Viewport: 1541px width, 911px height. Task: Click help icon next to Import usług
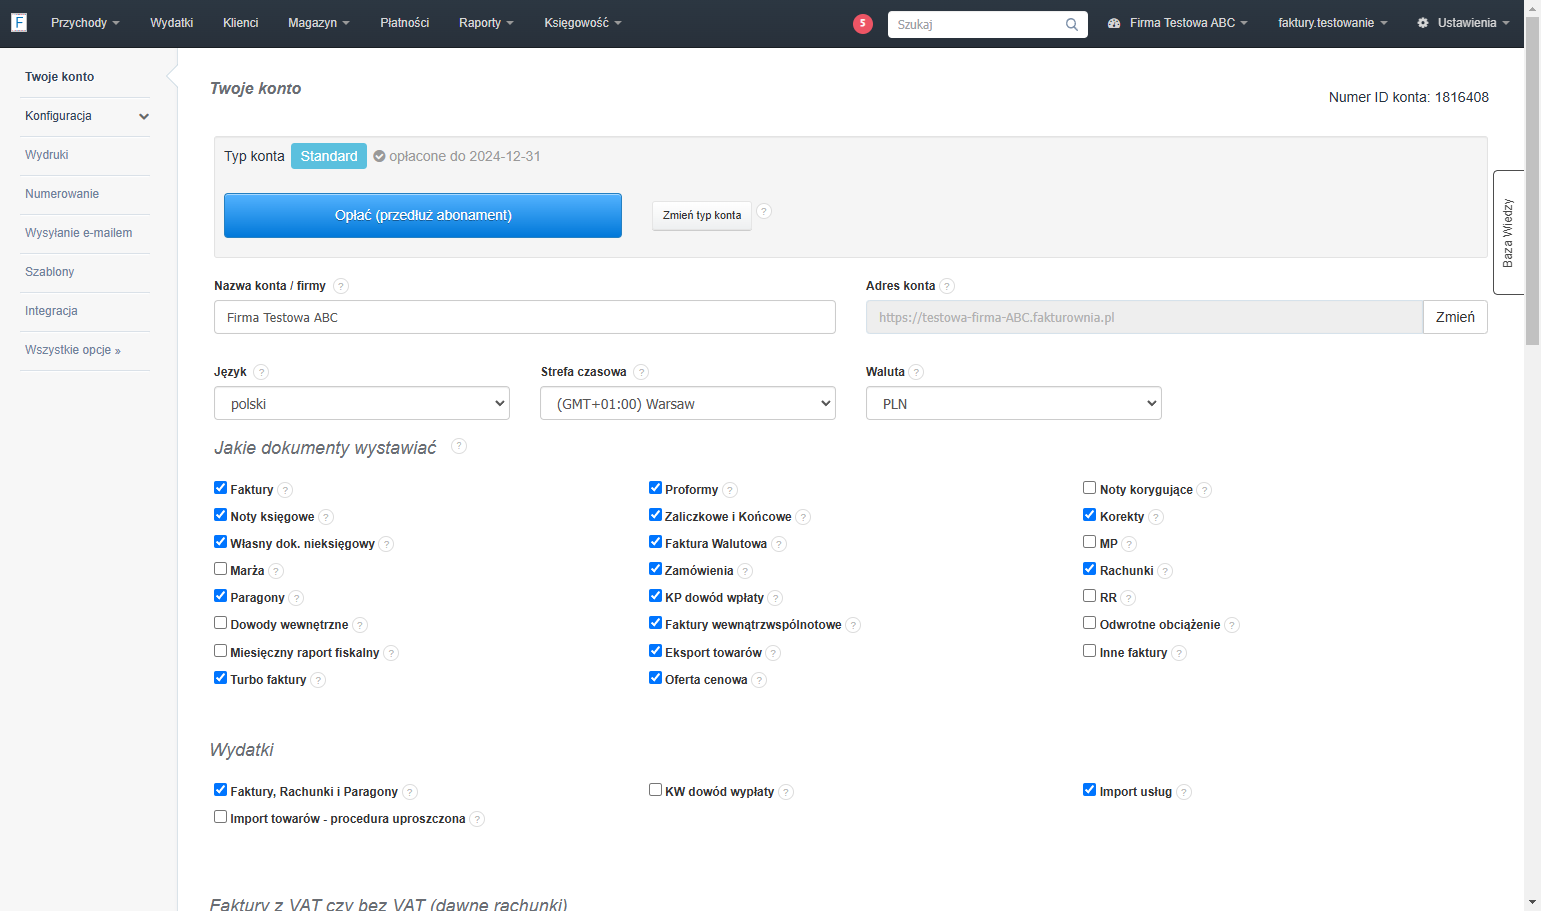(x=1184, y=792)
